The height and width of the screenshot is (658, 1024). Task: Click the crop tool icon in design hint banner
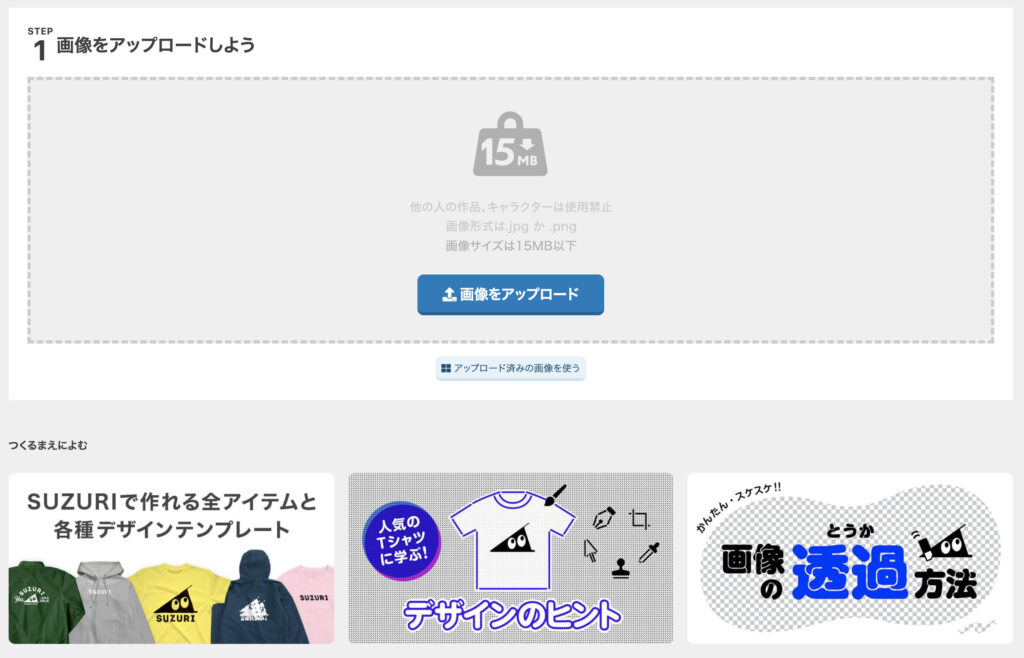pyautogui.click(x=639, y=519)
